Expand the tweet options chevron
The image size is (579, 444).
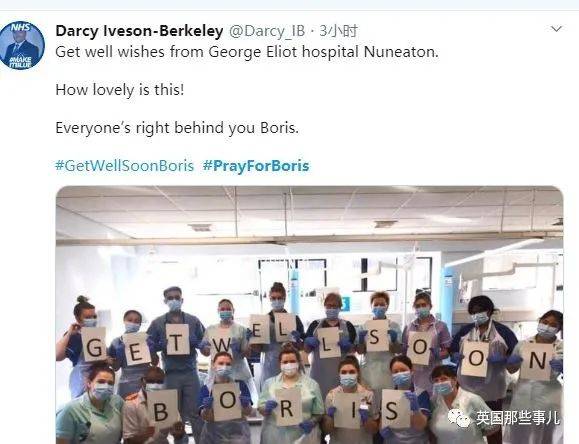[x=556, y=29]
